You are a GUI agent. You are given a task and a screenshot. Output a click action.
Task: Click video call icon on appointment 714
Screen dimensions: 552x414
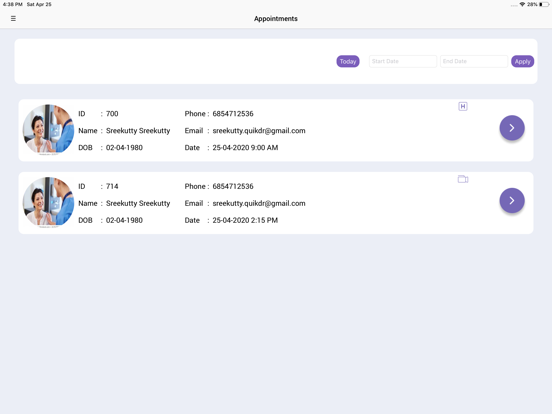click(463, 179)
